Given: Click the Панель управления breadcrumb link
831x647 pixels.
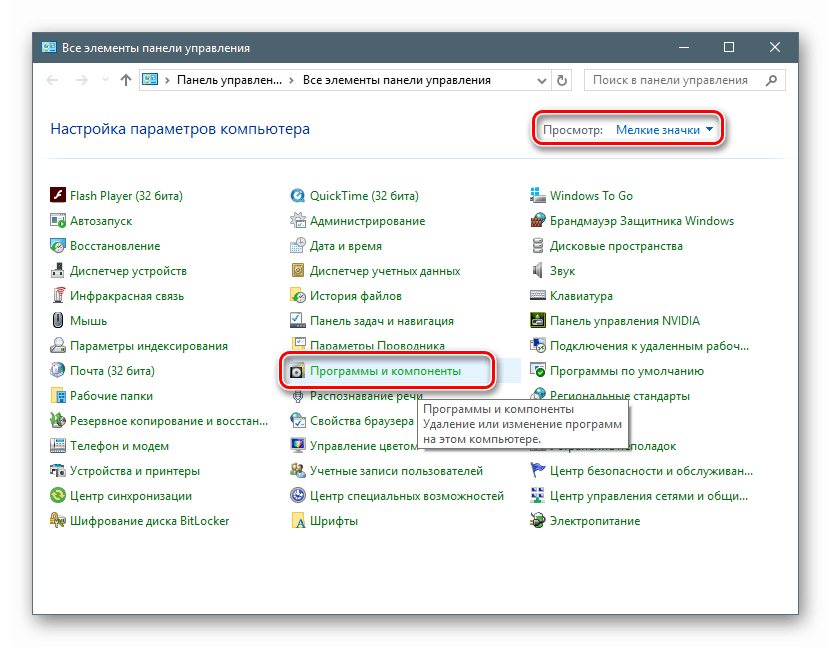Looking at the screenshot, I should coord(231,80).
